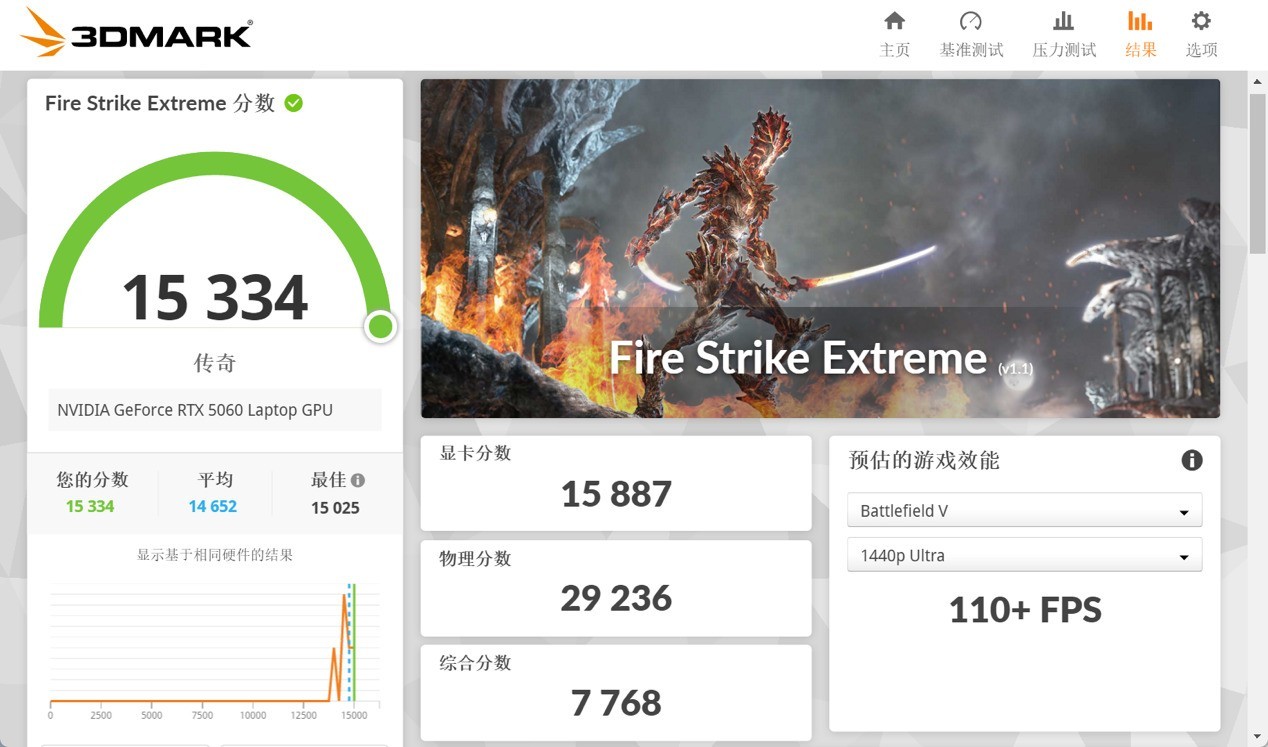Click the 110+ FPS estimate
This screenshot has width=1268, height=747.
pos(1025,610)
